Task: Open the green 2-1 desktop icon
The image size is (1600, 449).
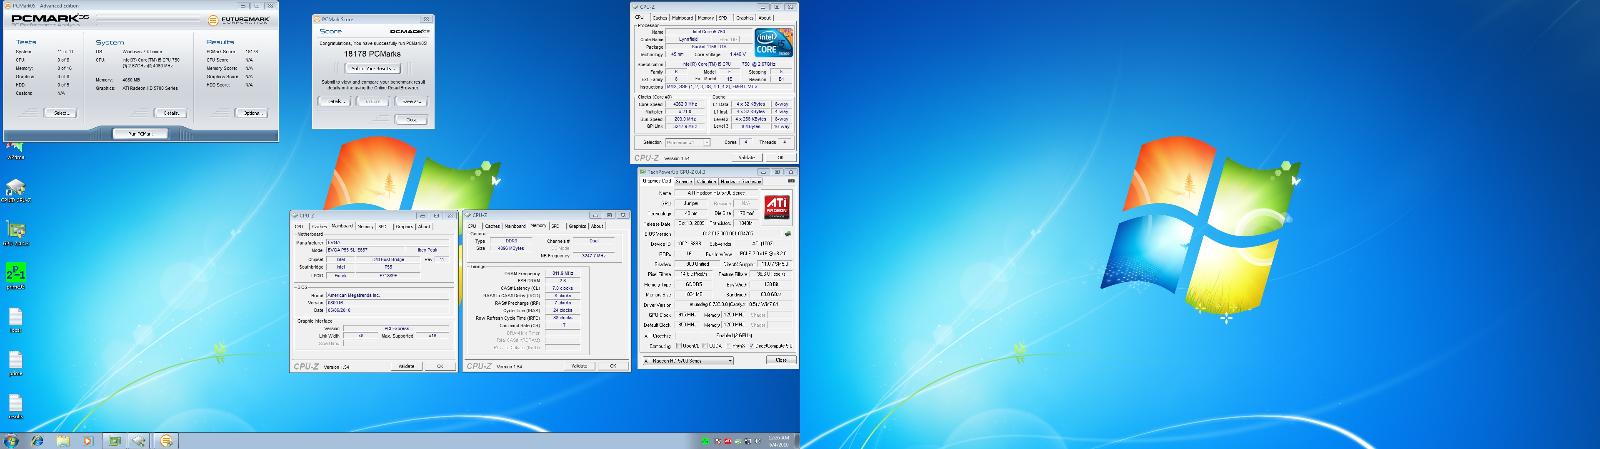Action: [x=15, y=273]
